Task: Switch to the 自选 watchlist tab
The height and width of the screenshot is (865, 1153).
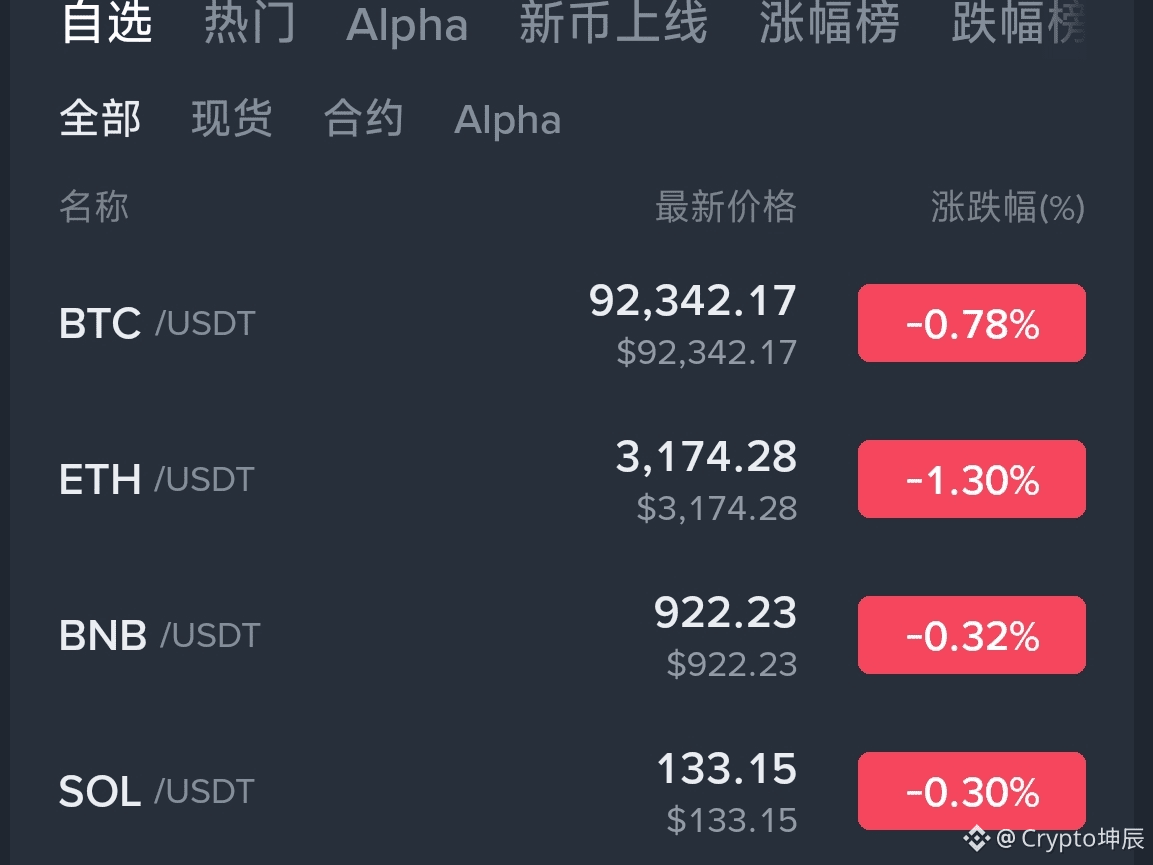Action: click(x=107, y=25)
